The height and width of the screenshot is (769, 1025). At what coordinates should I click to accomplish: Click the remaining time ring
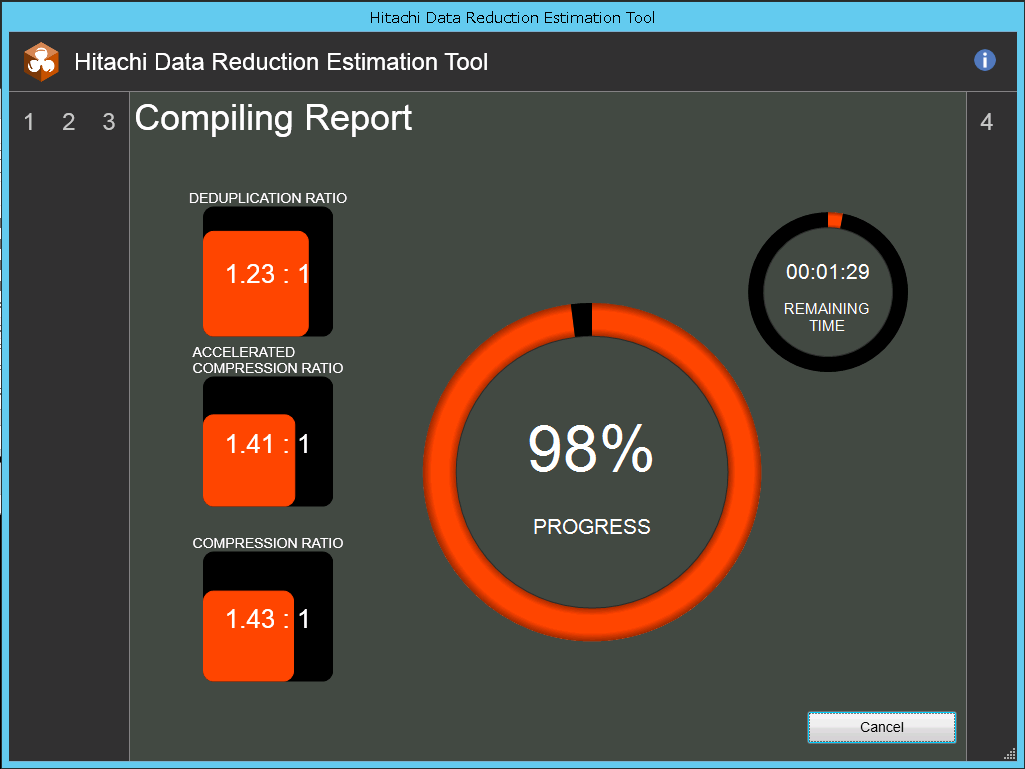coord(828,292)
